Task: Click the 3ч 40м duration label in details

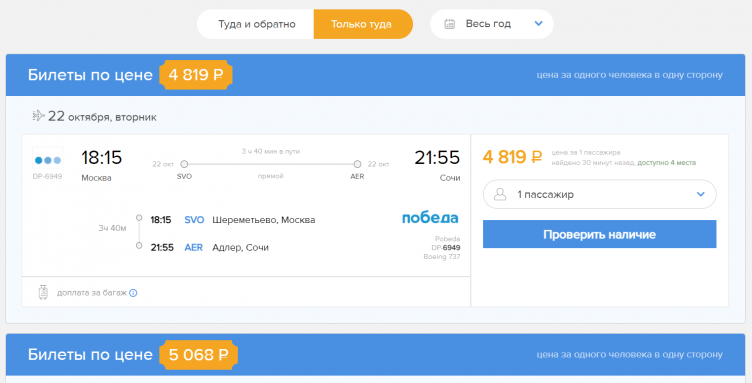Action: pyautogui.click(x=112, y=228)
